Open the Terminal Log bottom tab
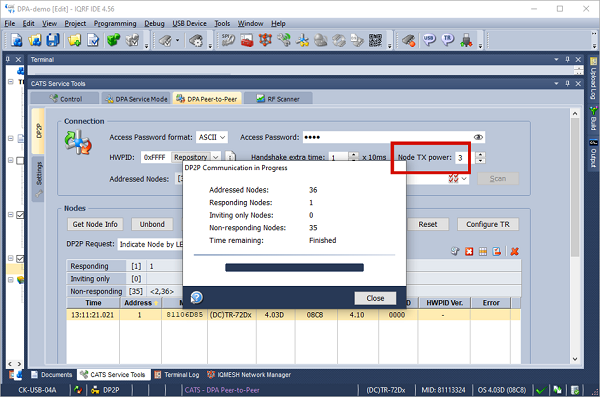 177,375
